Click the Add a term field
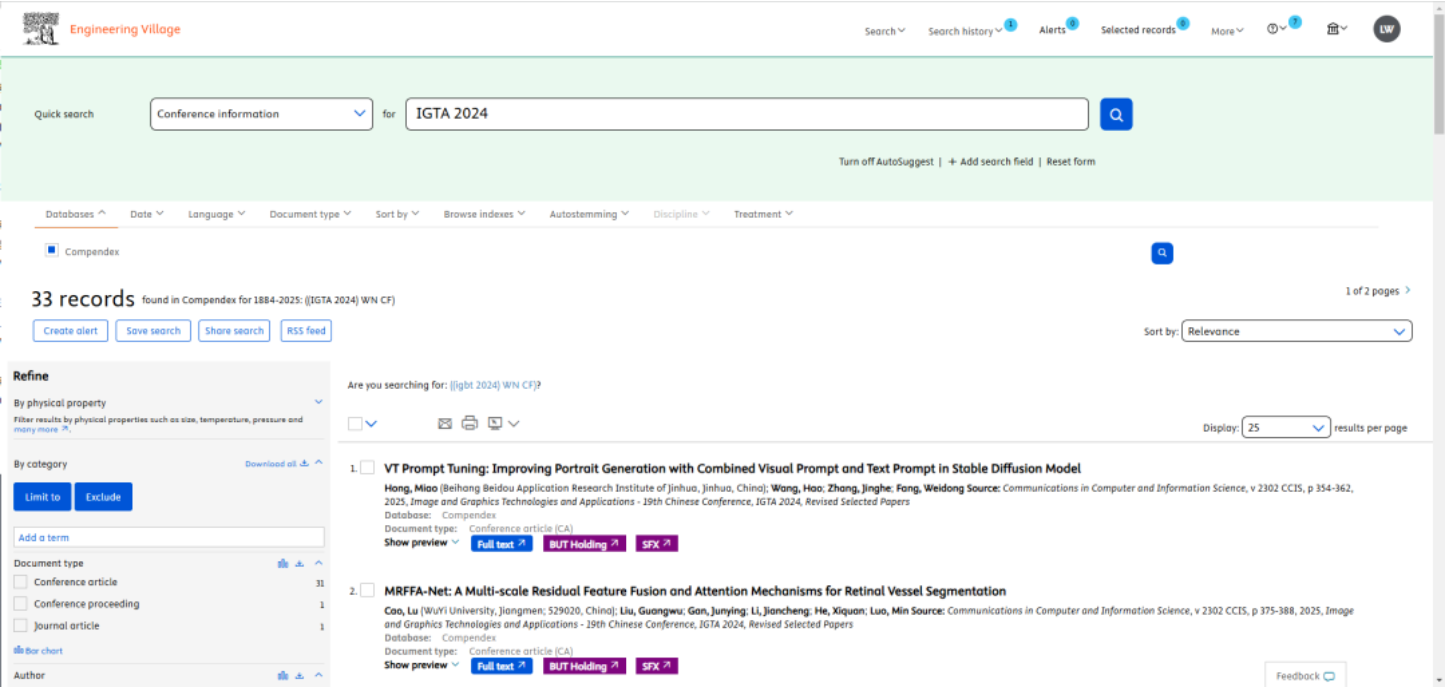This screenshot has width=1451, height=692. [169, 538]
